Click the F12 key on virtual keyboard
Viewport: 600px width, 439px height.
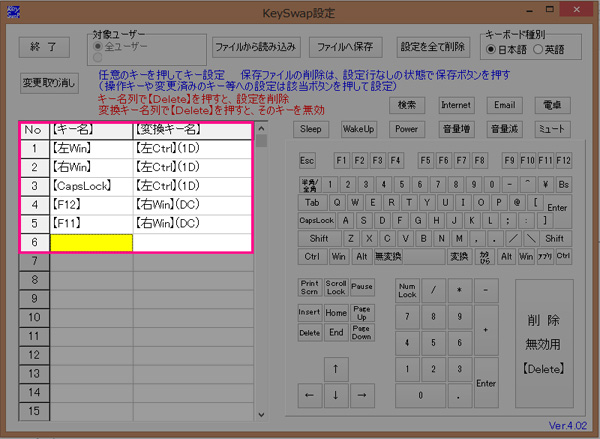564,160
